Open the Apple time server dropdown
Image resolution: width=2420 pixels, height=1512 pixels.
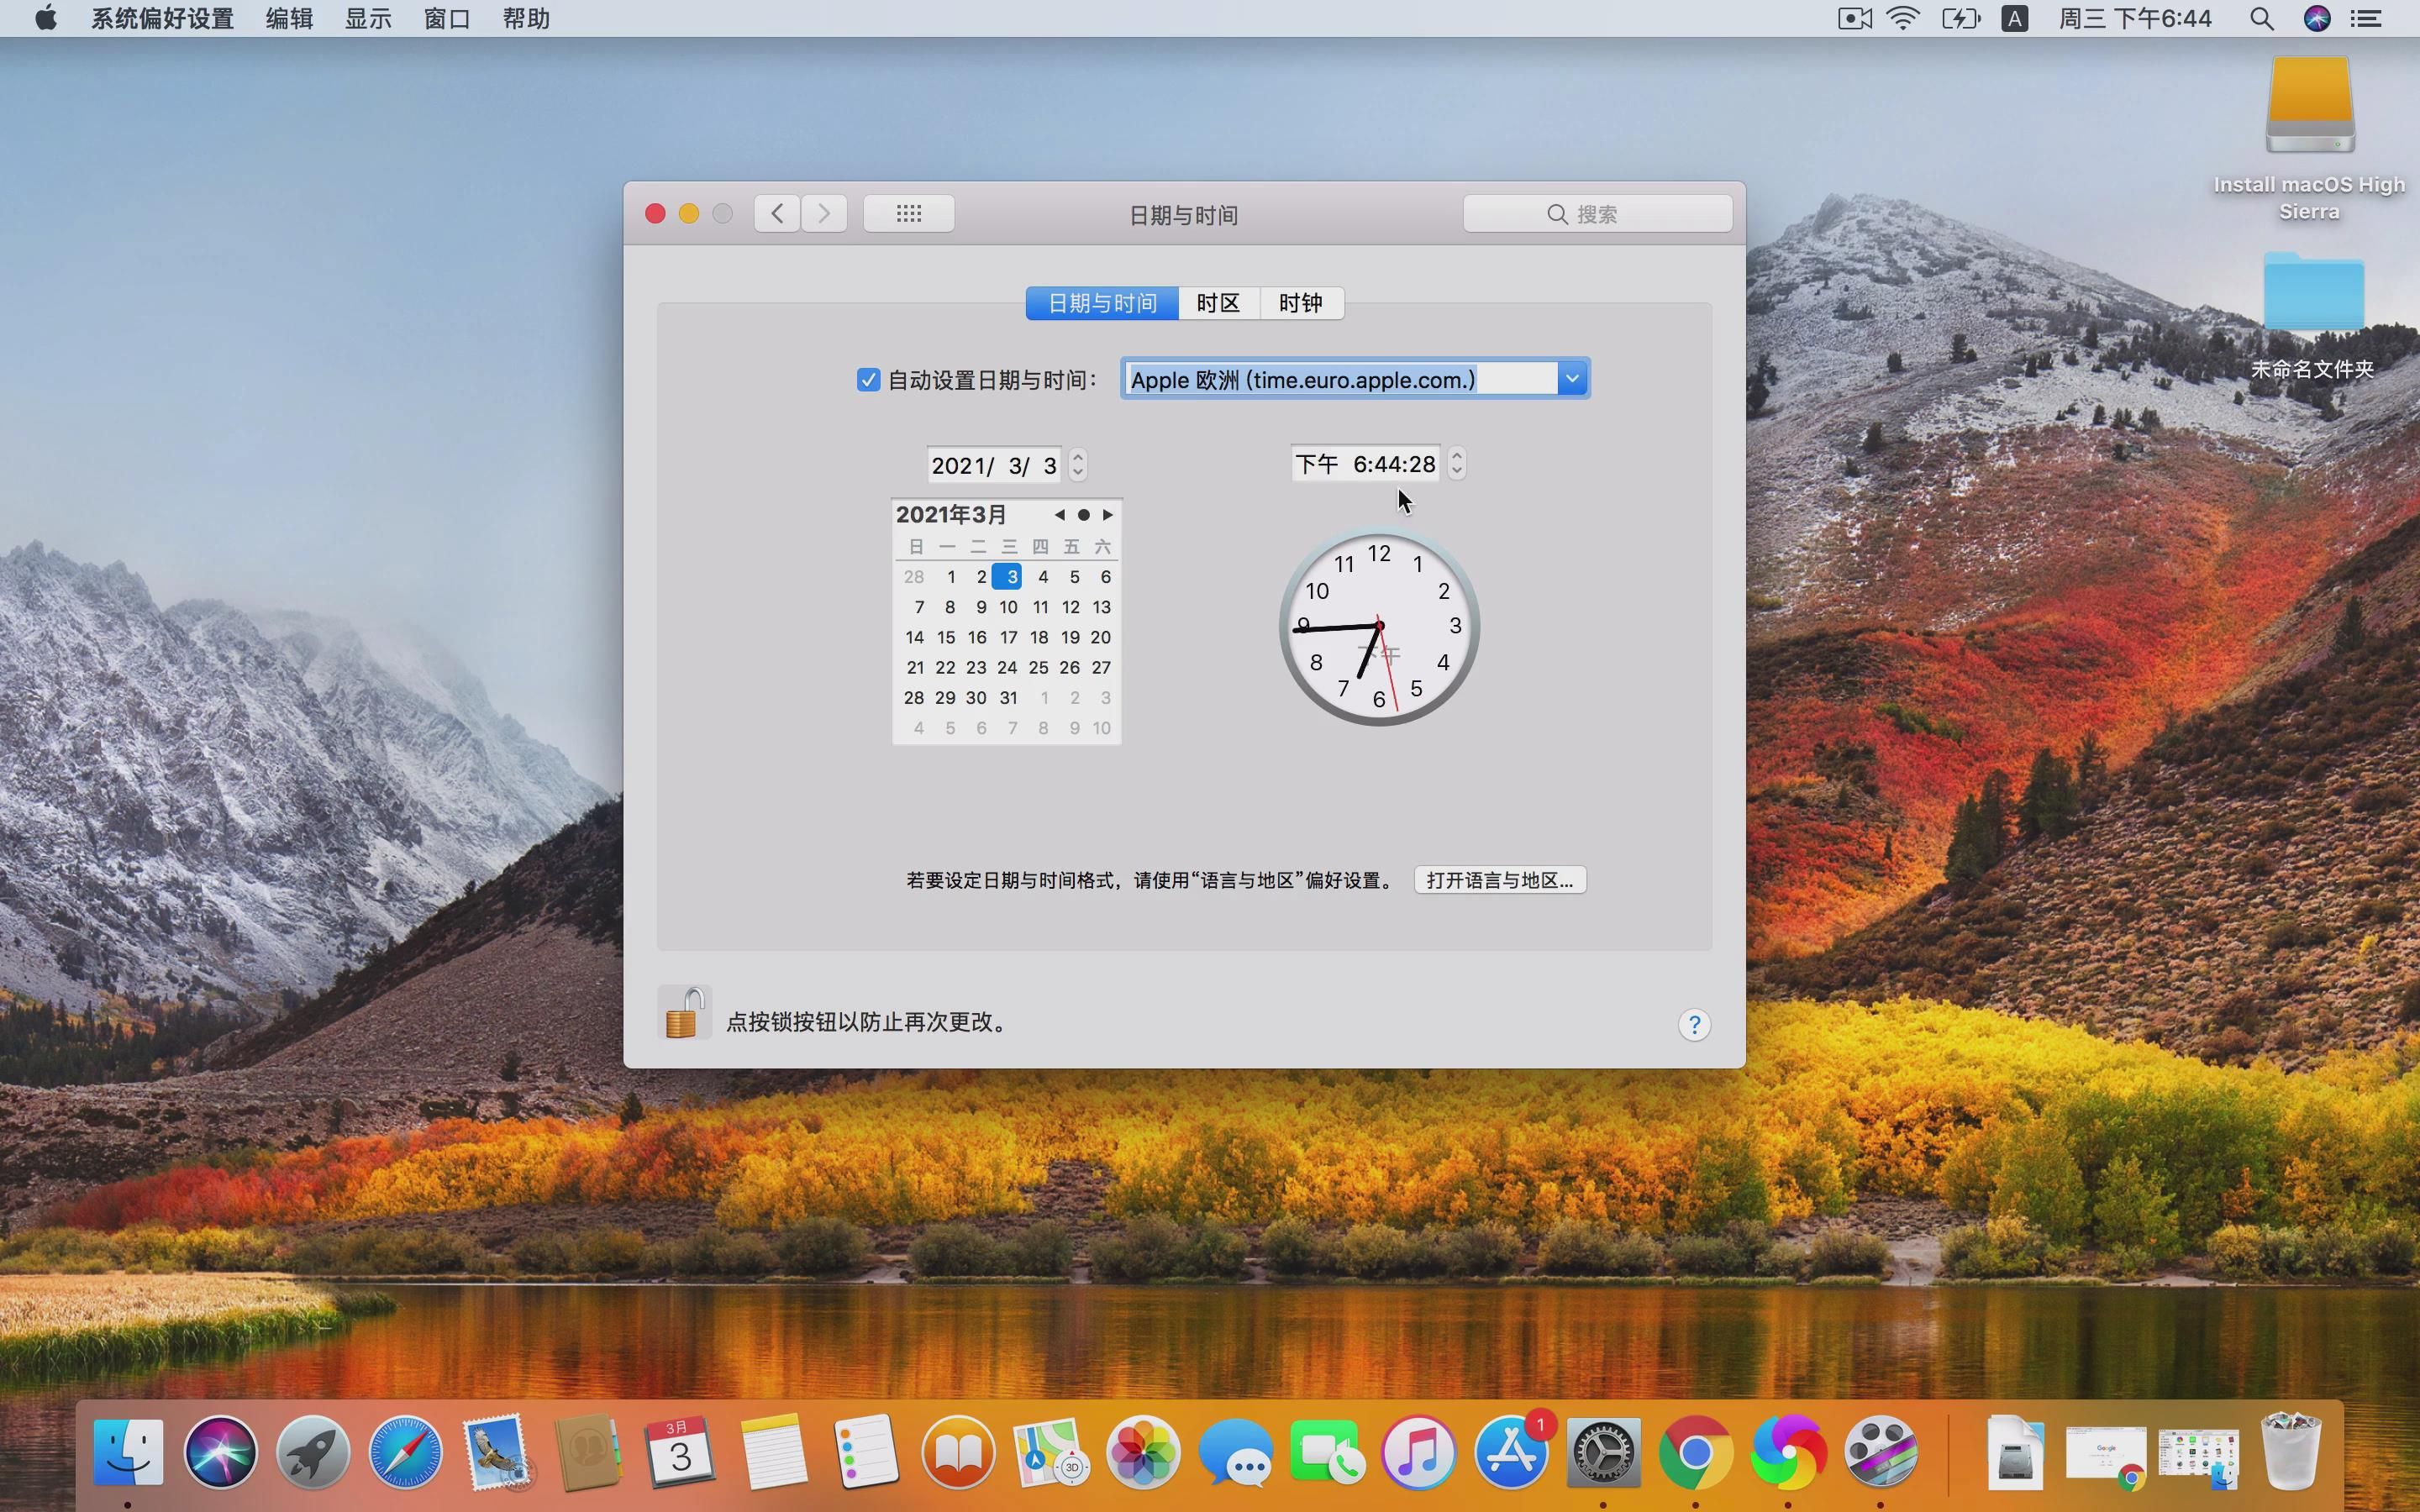(x=1571, y=378)
